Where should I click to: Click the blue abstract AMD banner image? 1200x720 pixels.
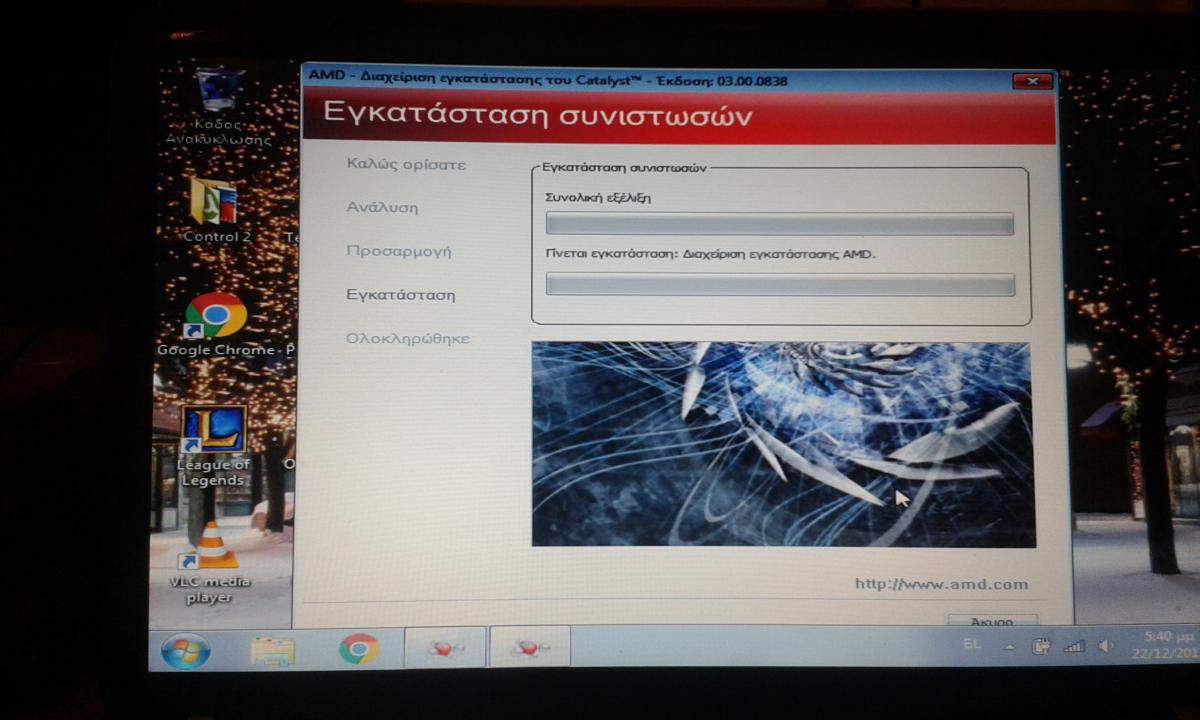click(783, 444)
